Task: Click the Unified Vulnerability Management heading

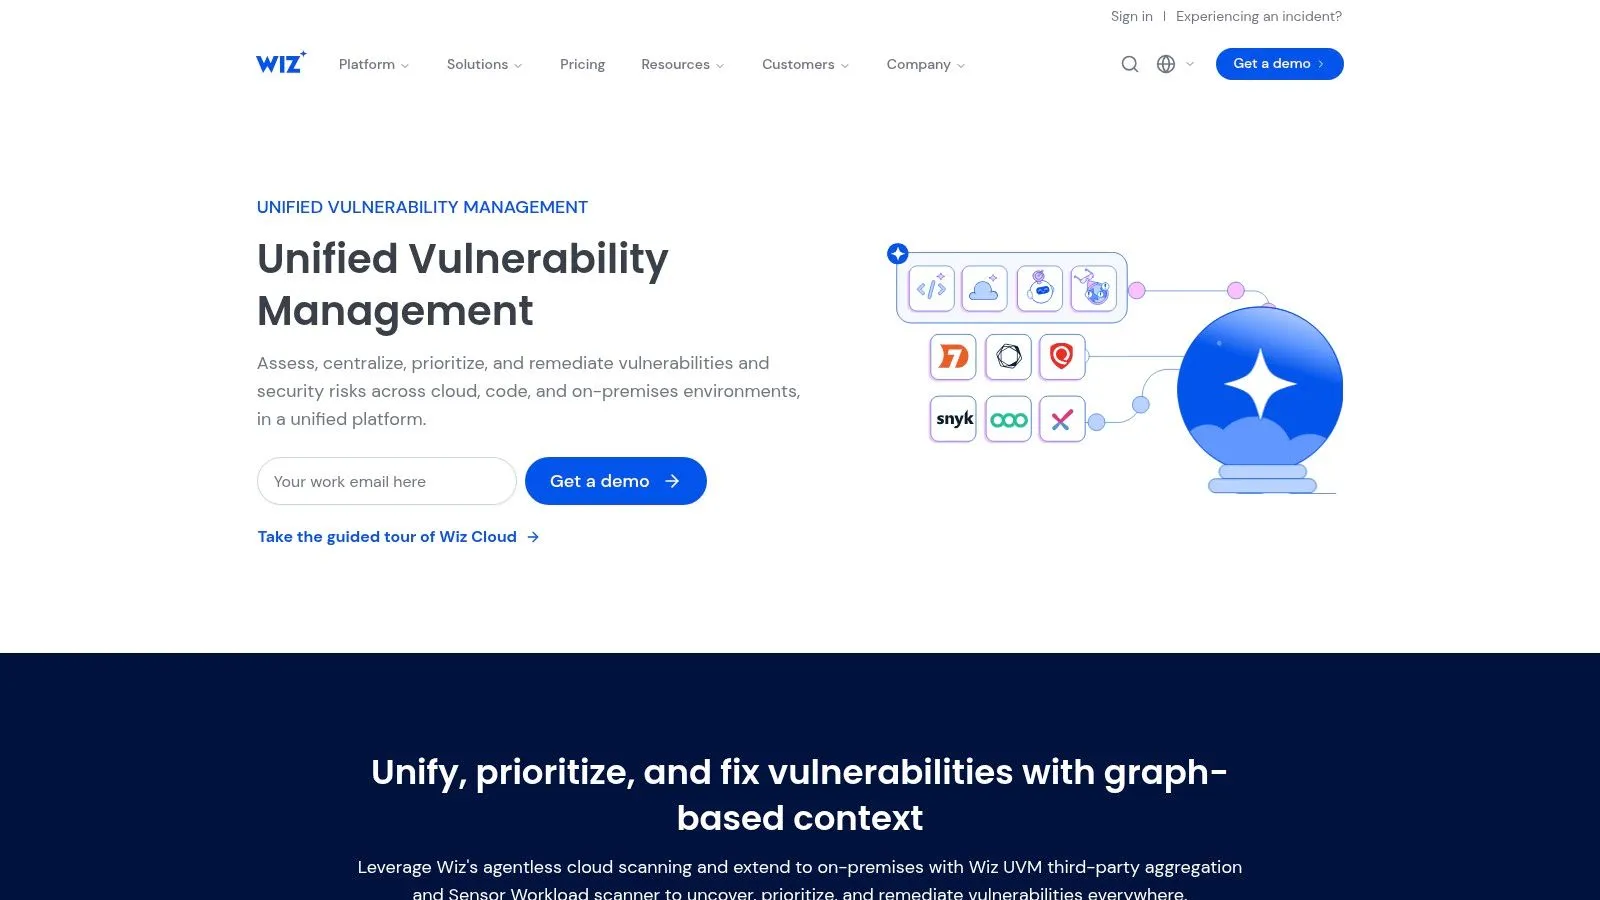Action: (x=462, y=284)
